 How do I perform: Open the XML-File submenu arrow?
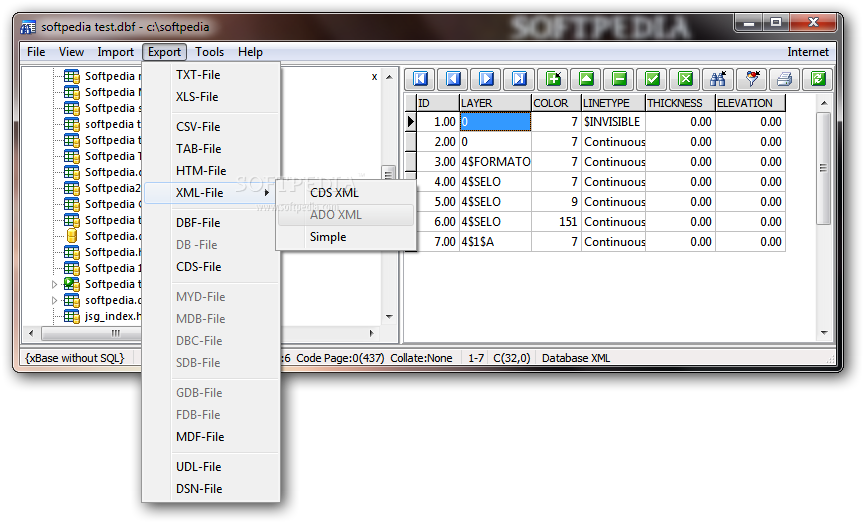coord(267,193)
